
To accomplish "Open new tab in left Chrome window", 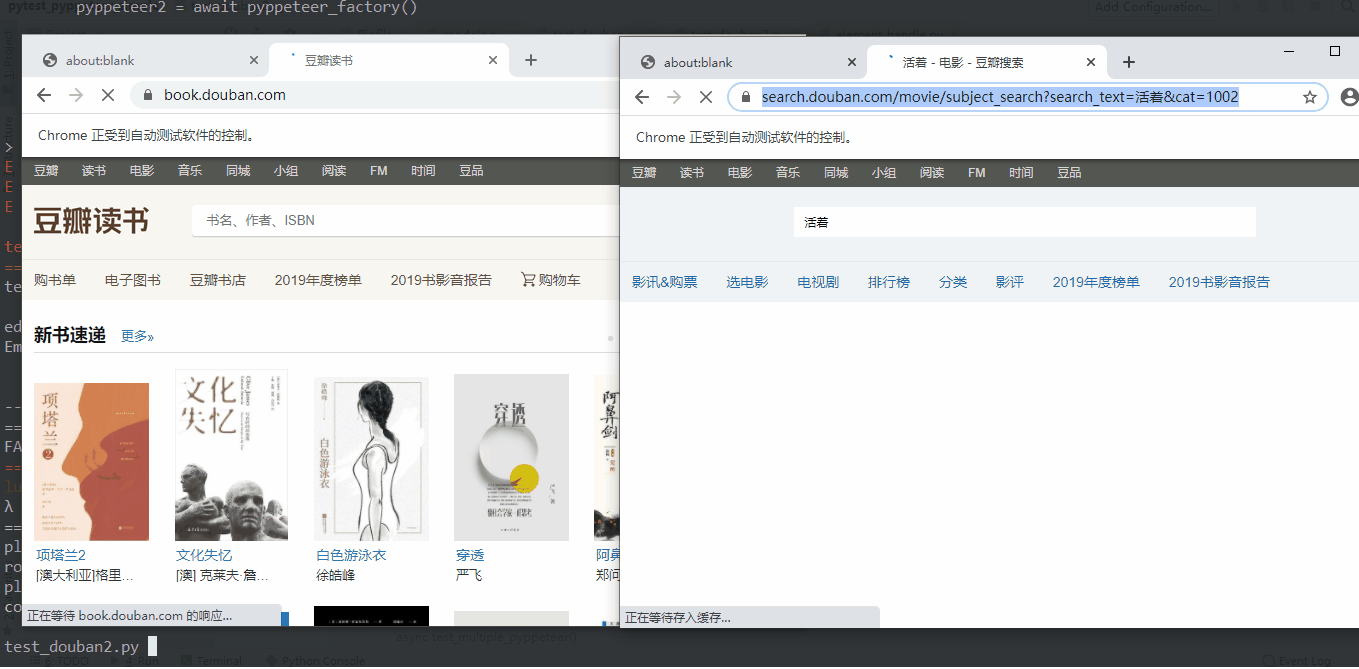I will coord(531,60).
